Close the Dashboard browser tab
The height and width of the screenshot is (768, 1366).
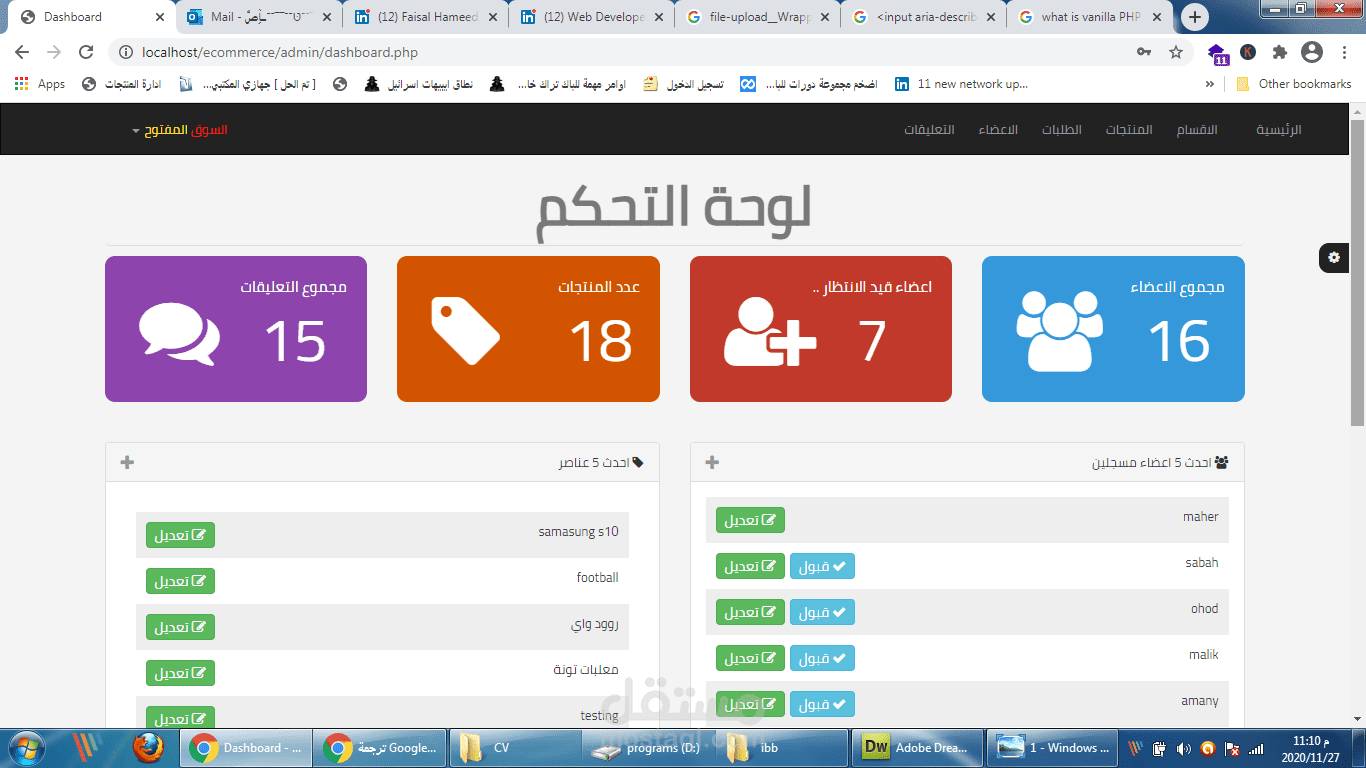coord(160,17)
